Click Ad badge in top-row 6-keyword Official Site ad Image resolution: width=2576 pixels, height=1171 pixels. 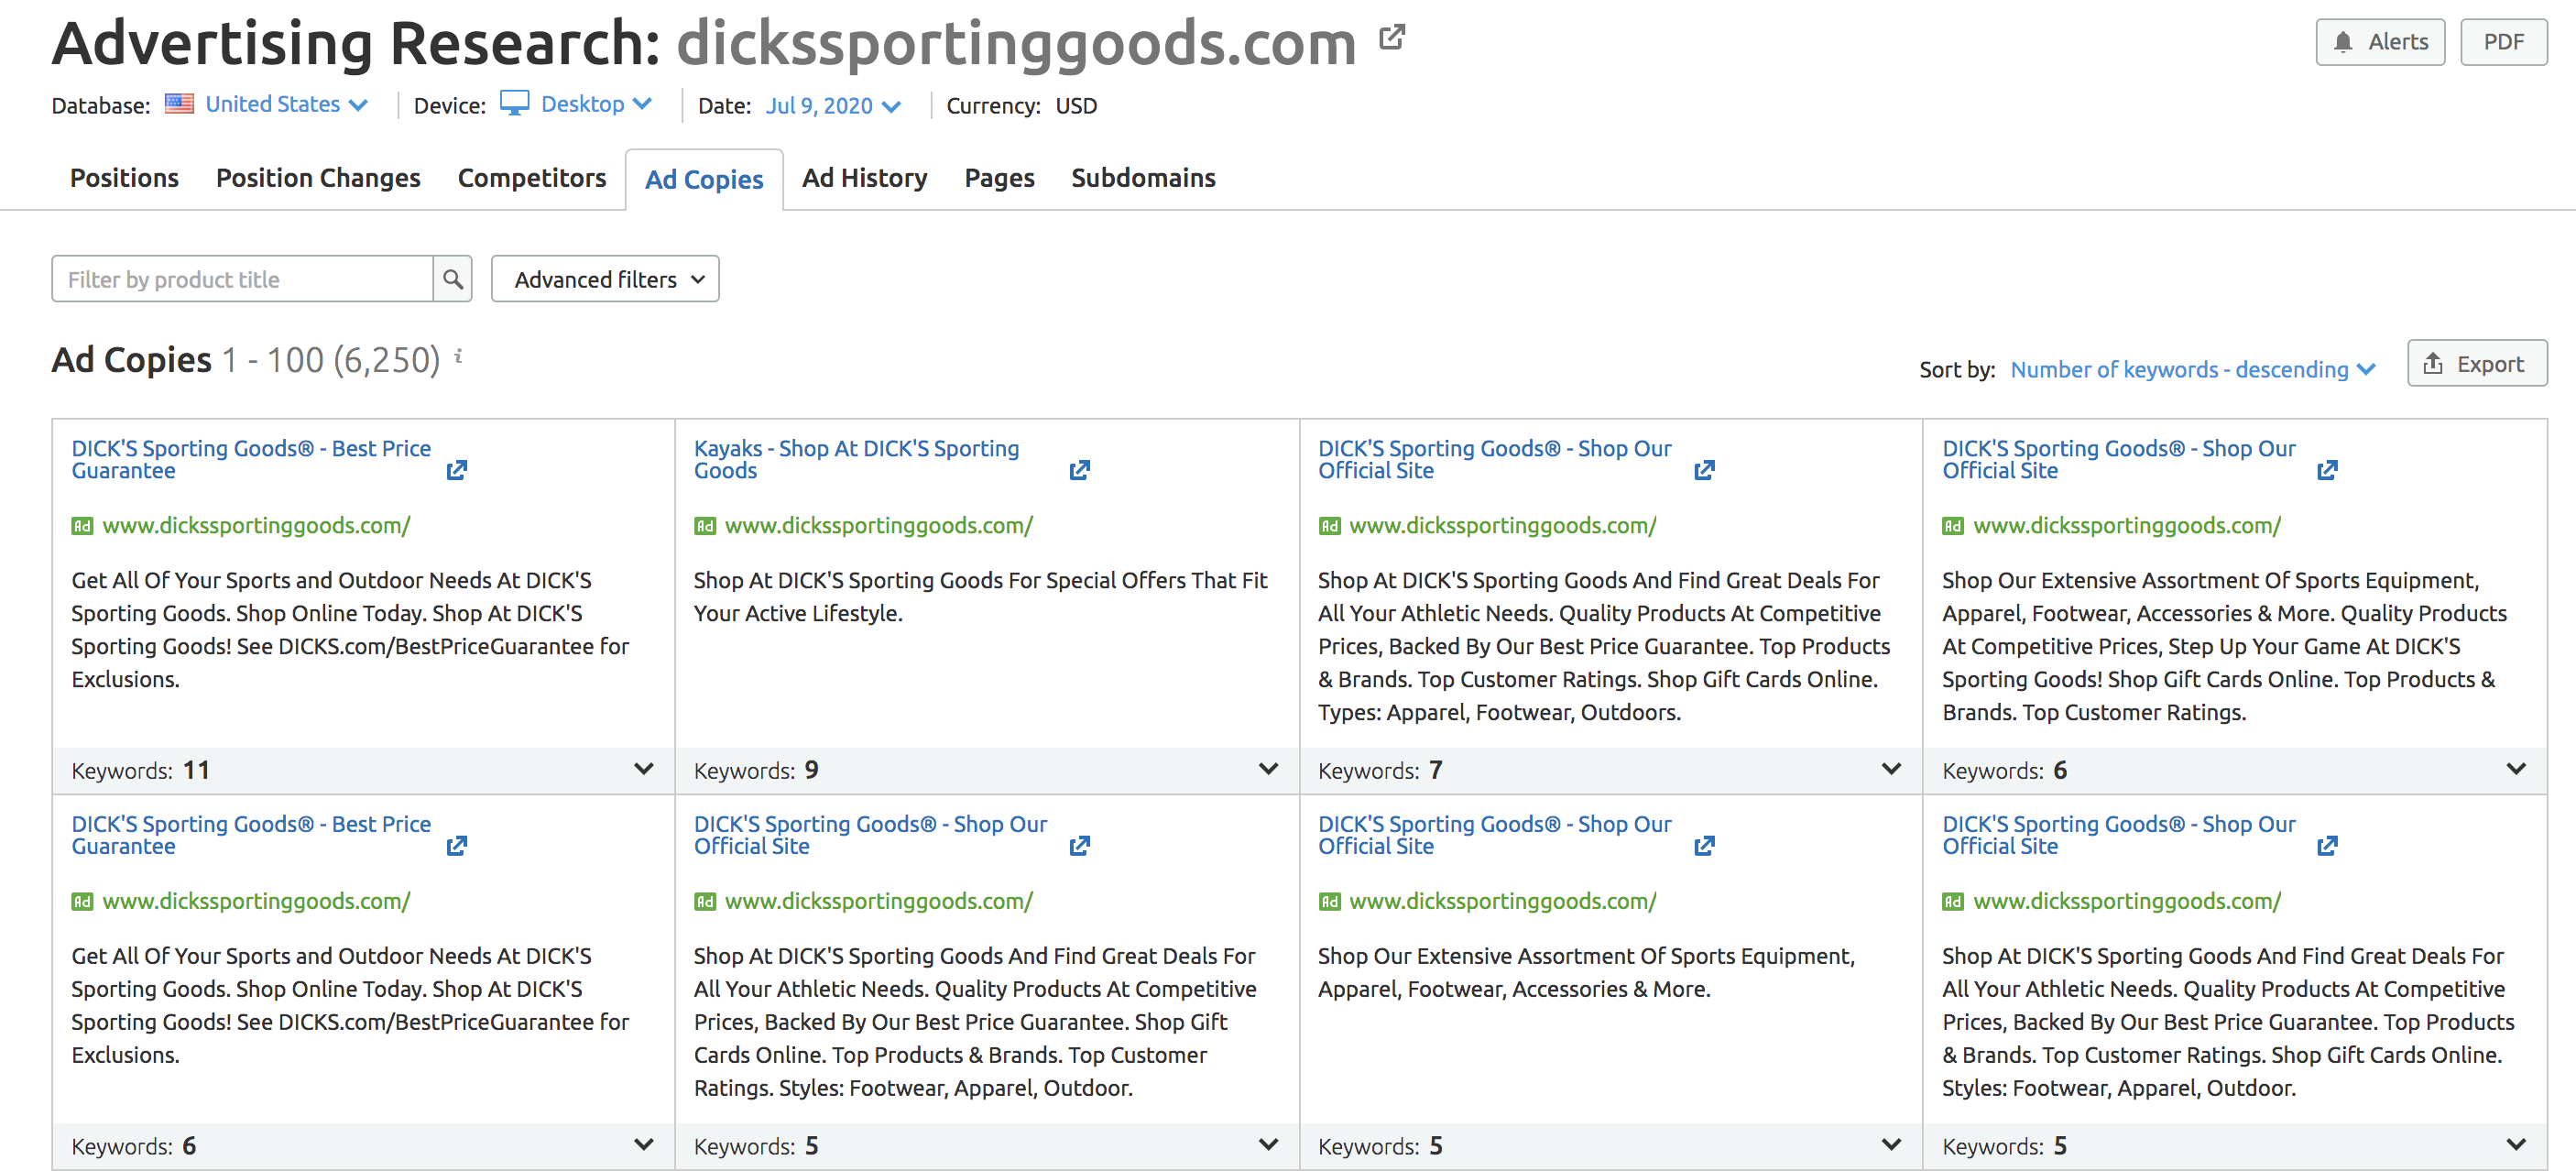coord(1953,526)
